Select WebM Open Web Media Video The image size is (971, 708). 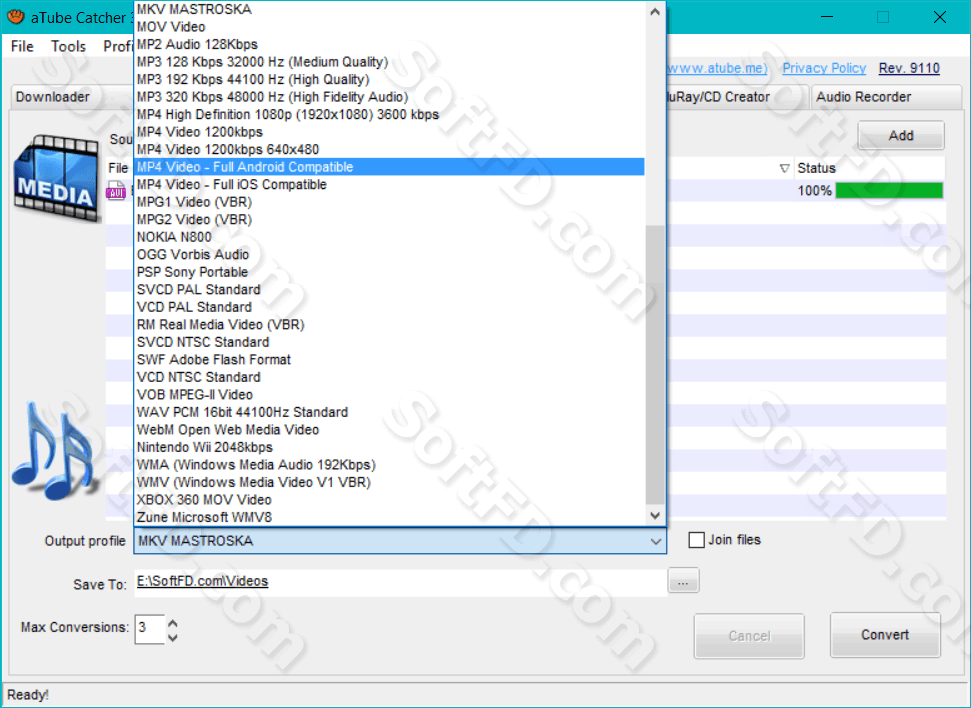(x=390, y=429)
